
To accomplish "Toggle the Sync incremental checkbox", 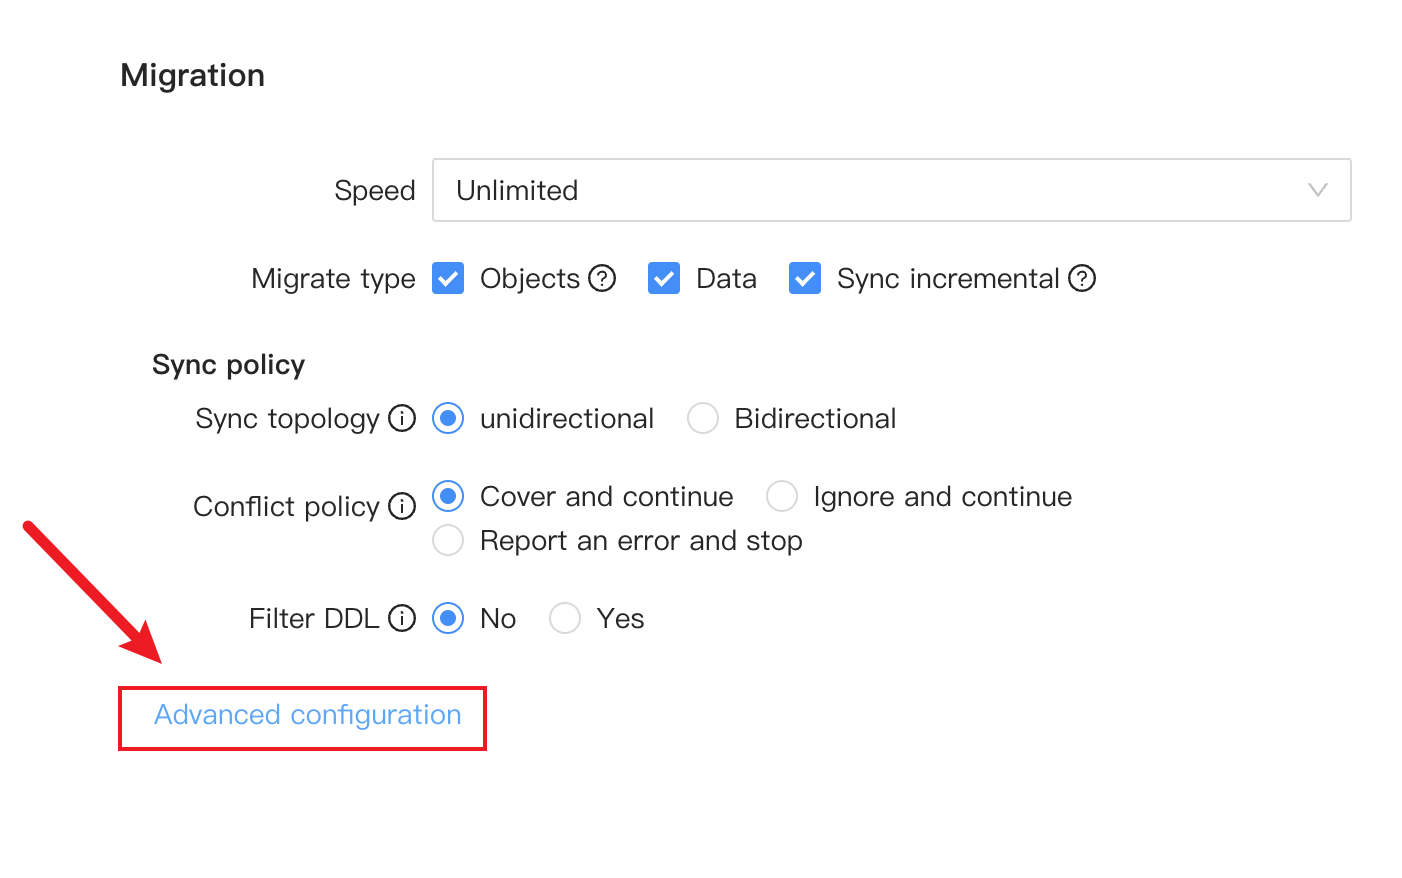I will pos(805,278).
